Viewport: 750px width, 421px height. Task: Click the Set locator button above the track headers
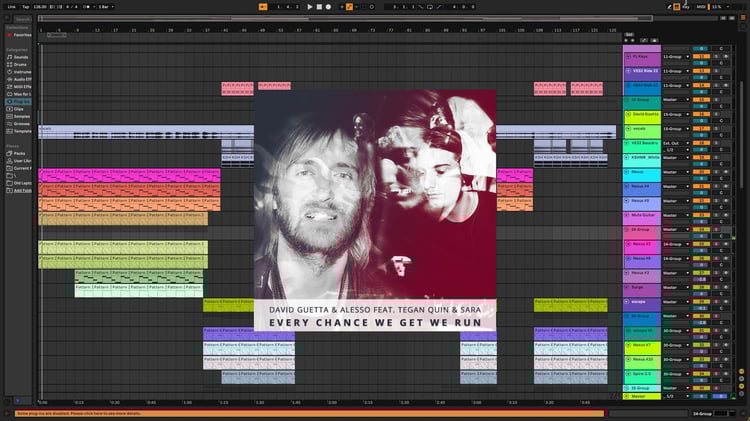pyautogui.click(x=629, y=35)
